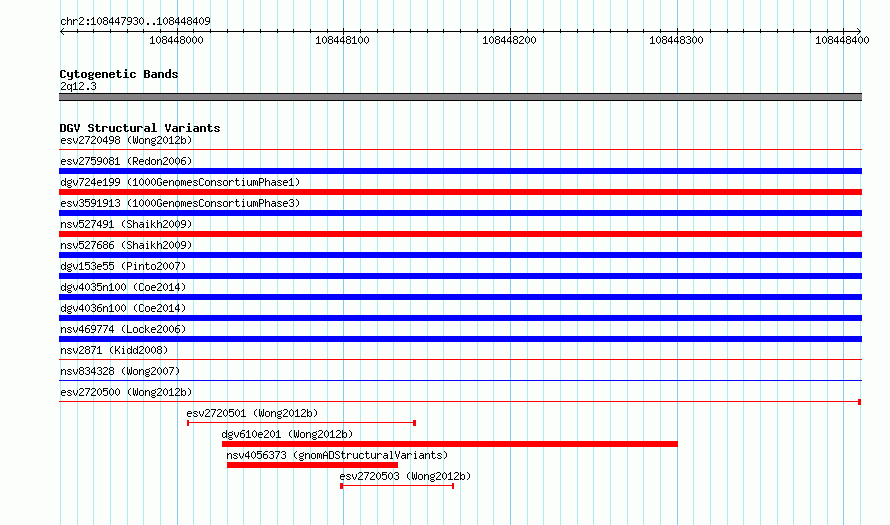Click the blue bar of esv3591913
The image size is (890, 525).
click(460, 213)
